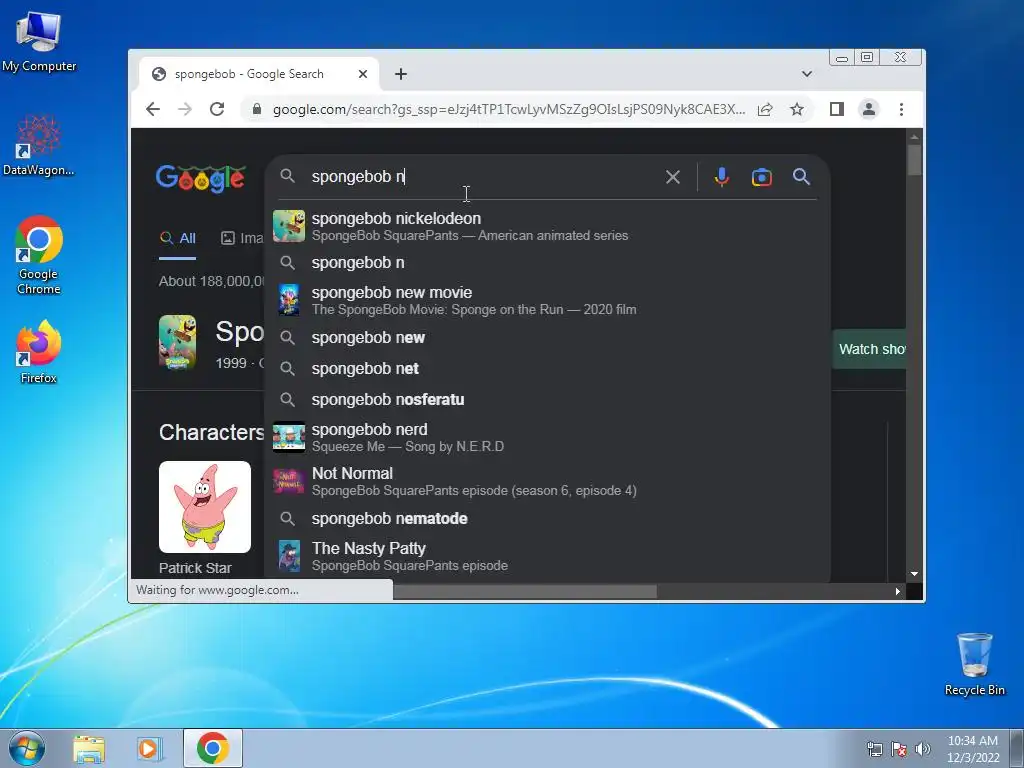Click SpongeBob knowledge panel poster

click(x=178, y=342)
